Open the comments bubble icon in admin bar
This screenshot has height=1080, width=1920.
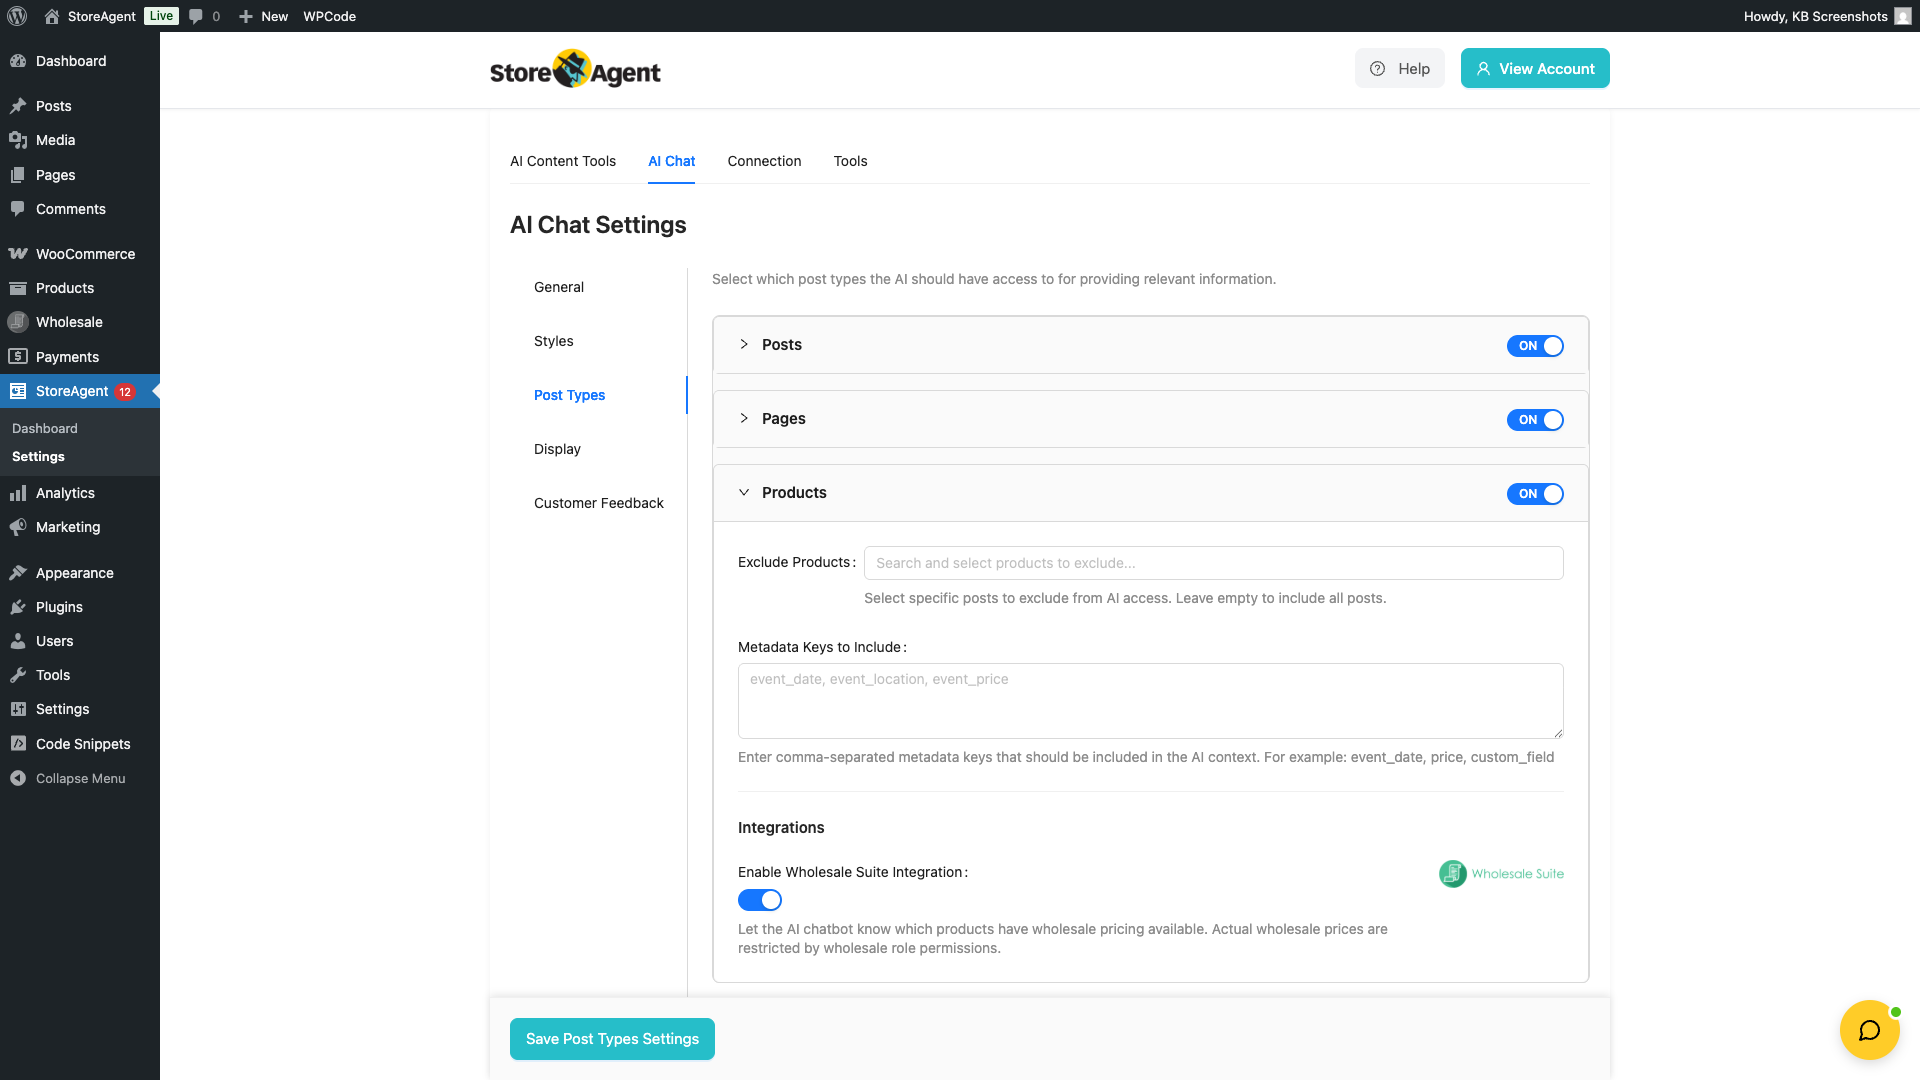pos(196,16)
